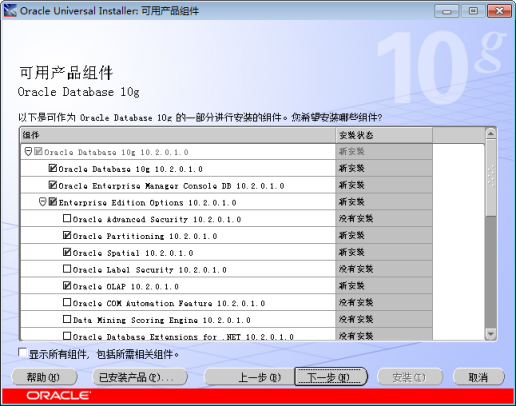Collapse the Oracle Database 10g root node

tap(28, 152)
